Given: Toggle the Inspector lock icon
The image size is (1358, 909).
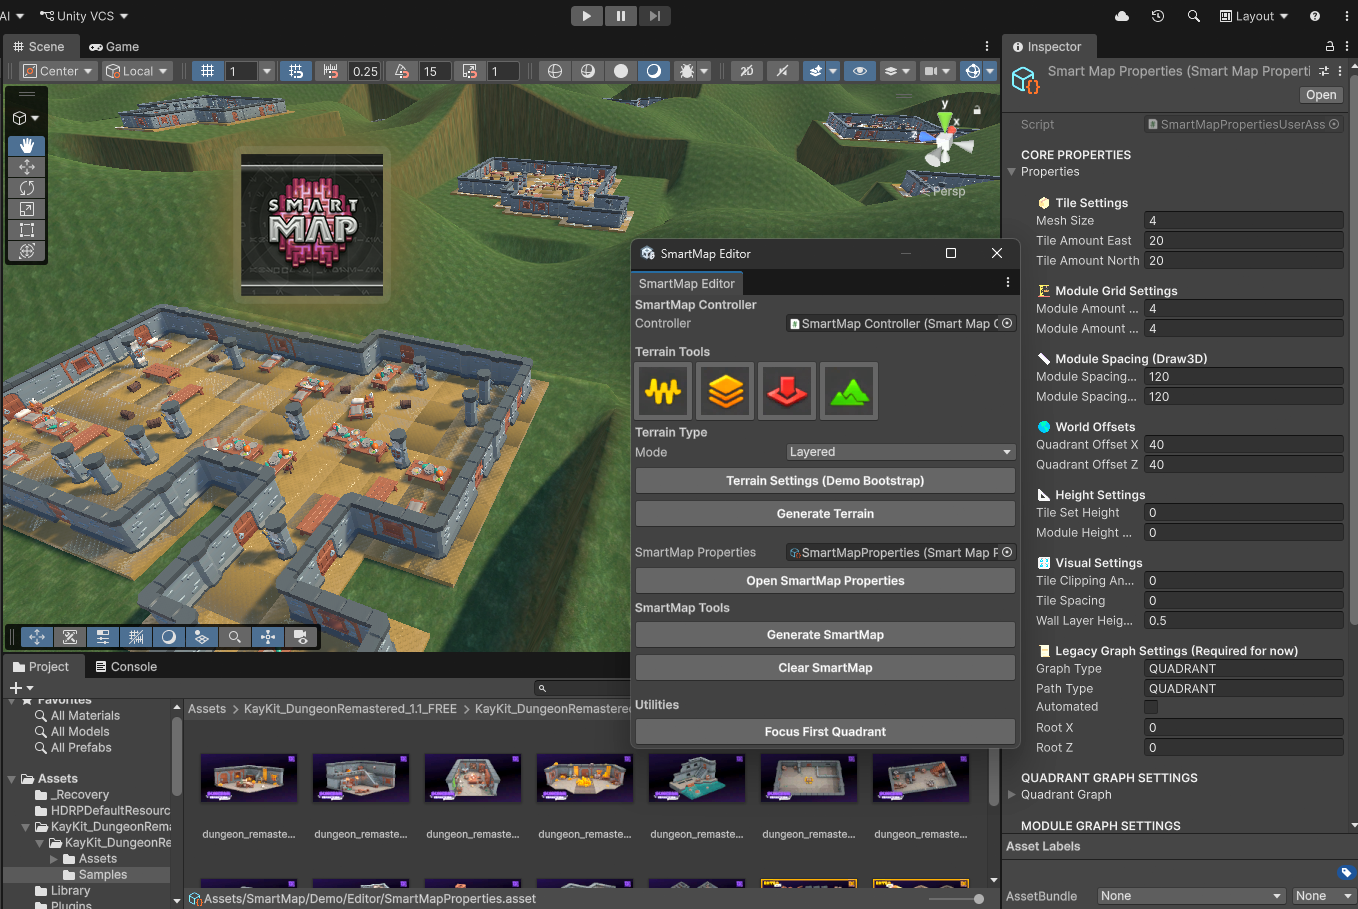Looking at the screenshot, I should 1329,47.
